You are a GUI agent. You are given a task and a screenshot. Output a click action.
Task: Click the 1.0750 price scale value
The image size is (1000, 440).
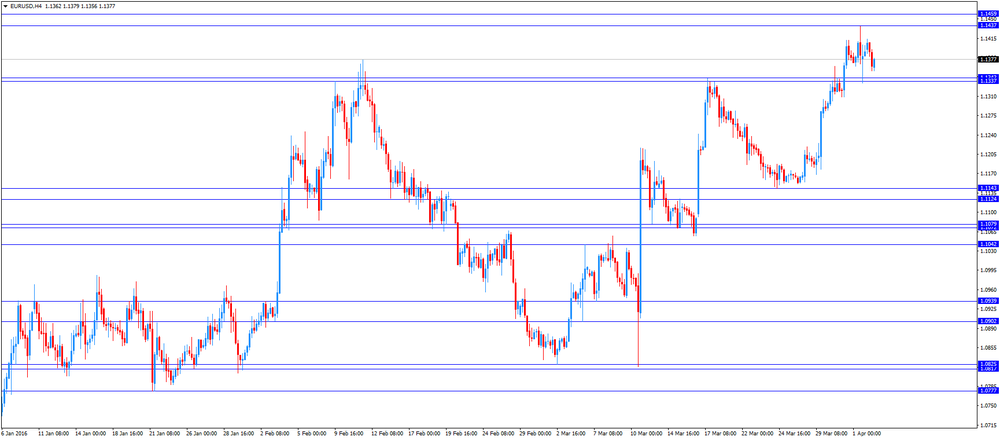(989, 406)
